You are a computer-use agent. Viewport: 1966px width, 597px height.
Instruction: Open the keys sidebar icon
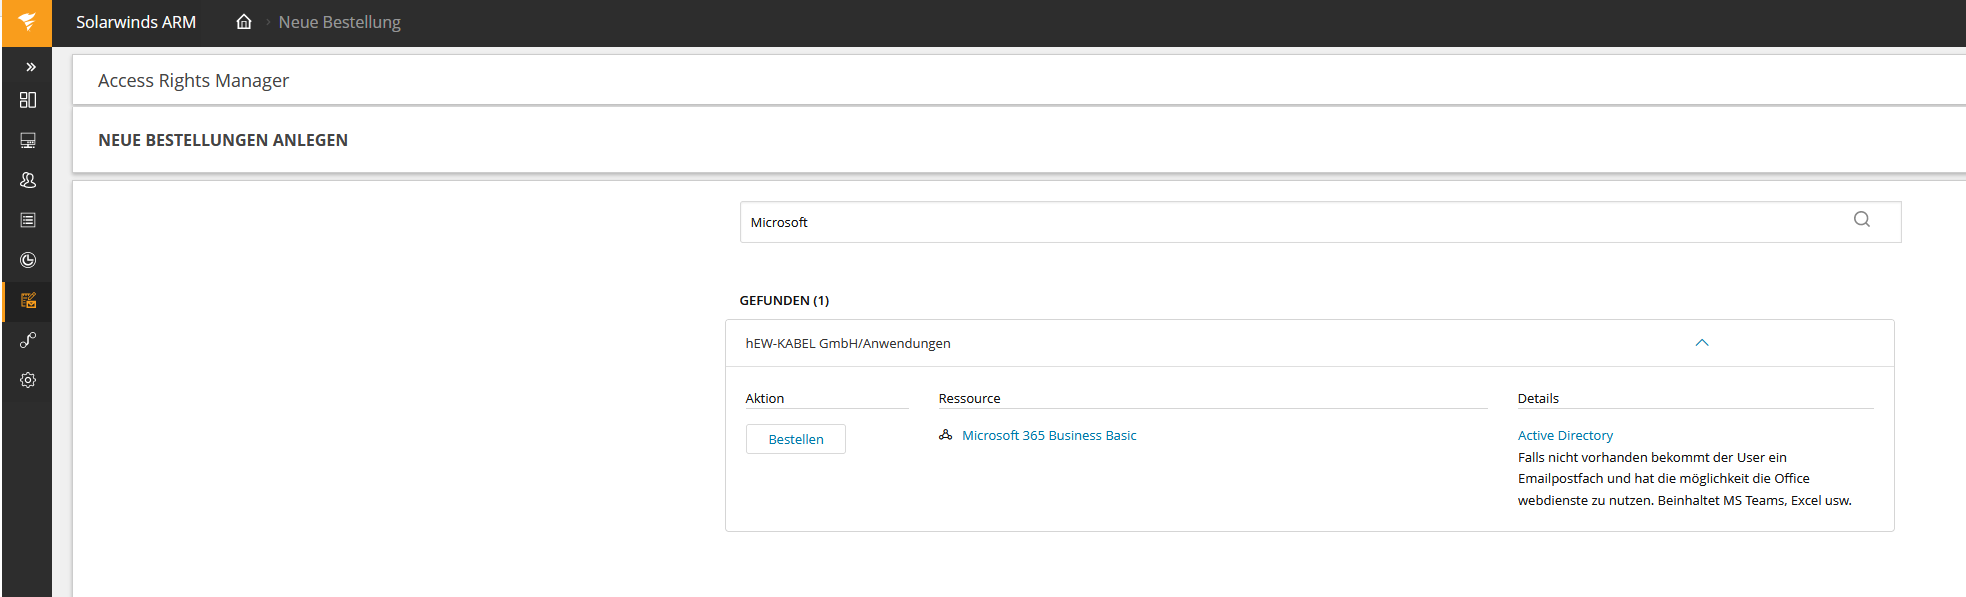tap(28, 340)
